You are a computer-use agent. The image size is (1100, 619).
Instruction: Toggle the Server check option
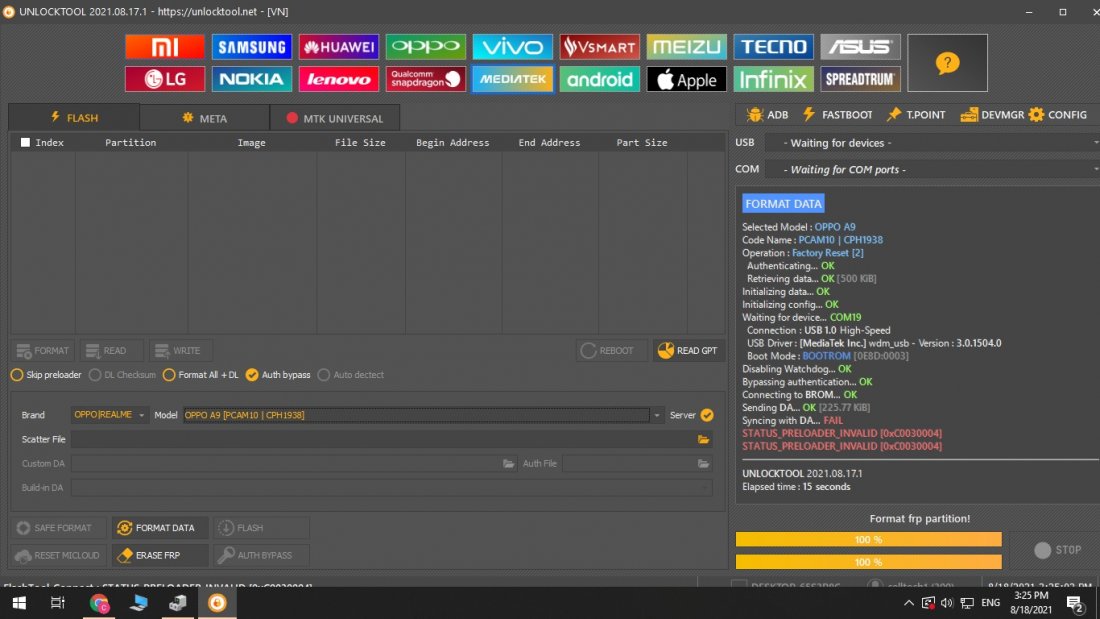tap(707, 415)
